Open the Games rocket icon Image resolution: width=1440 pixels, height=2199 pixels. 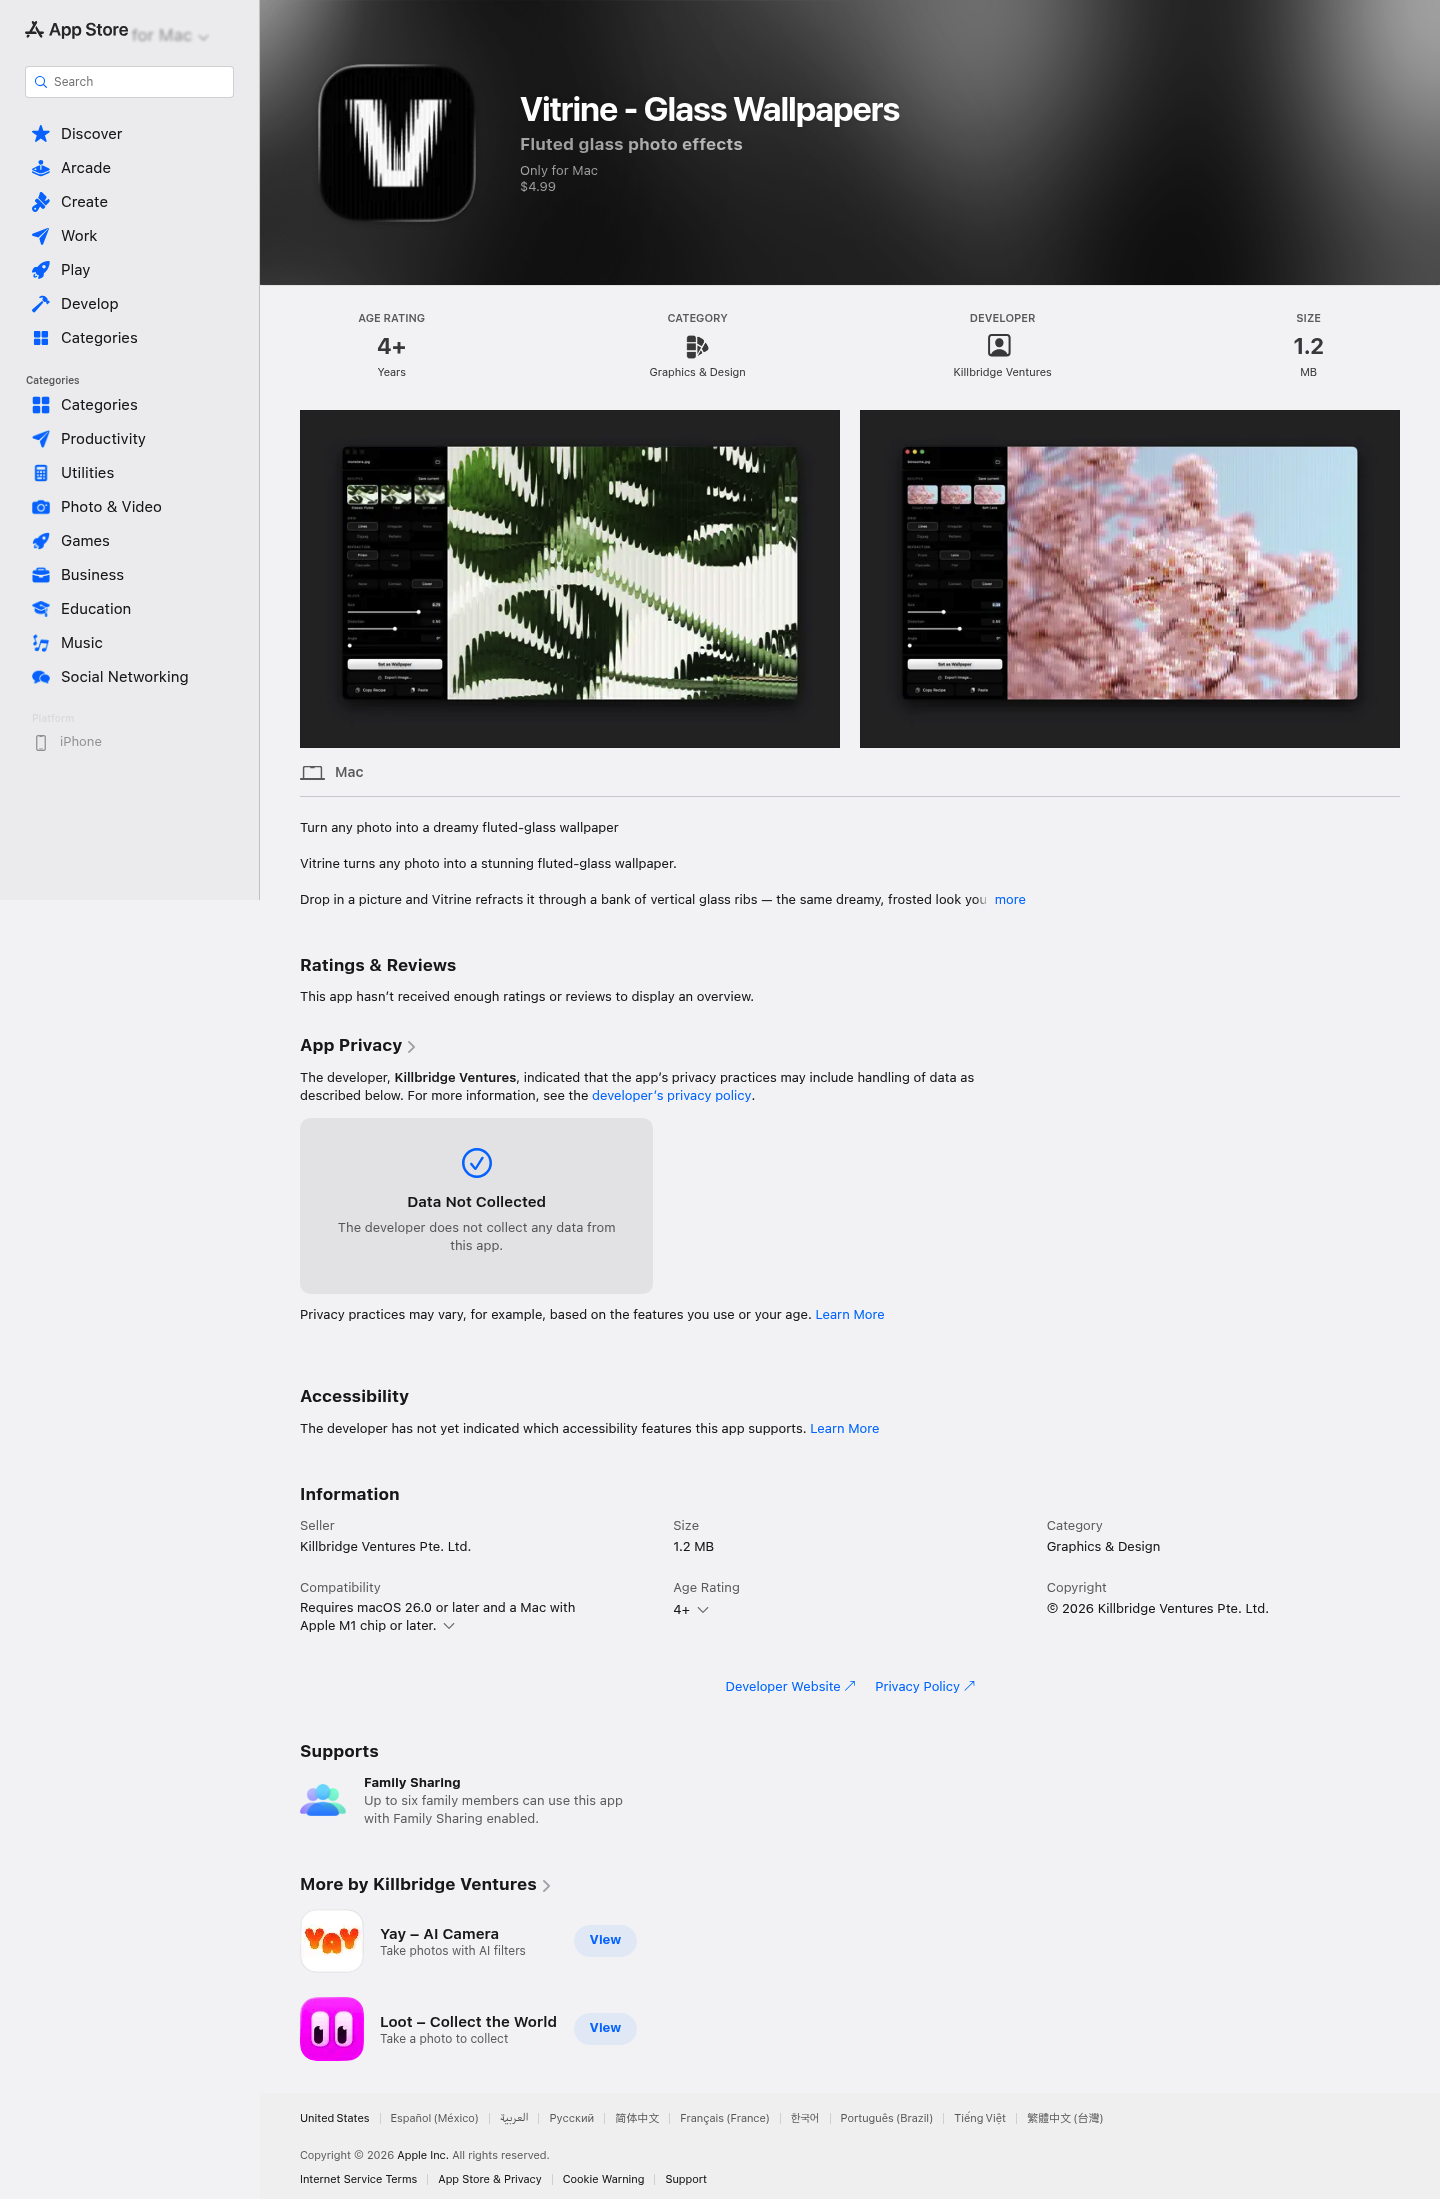pyautogui.click(x=41, y=541)
